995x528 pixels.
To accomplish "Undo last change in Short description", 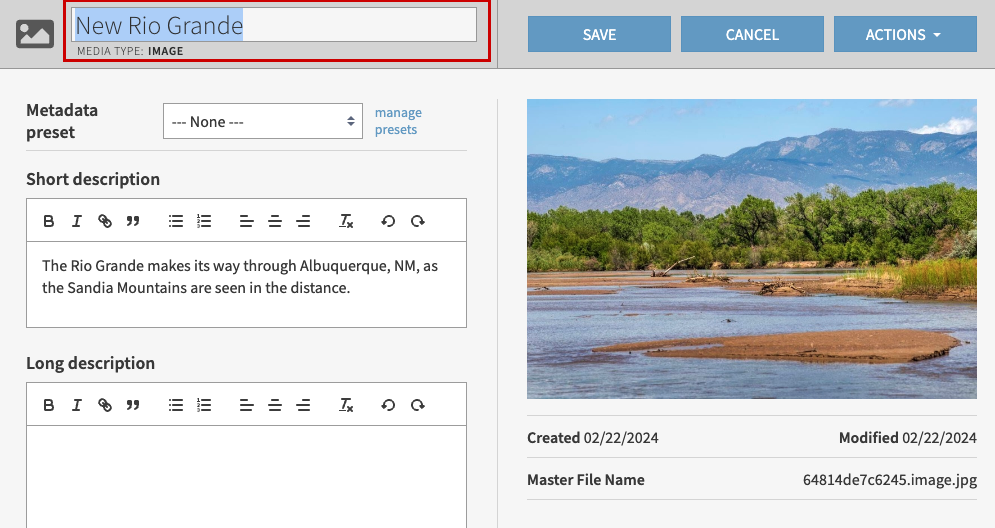I will (x=388, y=221).
